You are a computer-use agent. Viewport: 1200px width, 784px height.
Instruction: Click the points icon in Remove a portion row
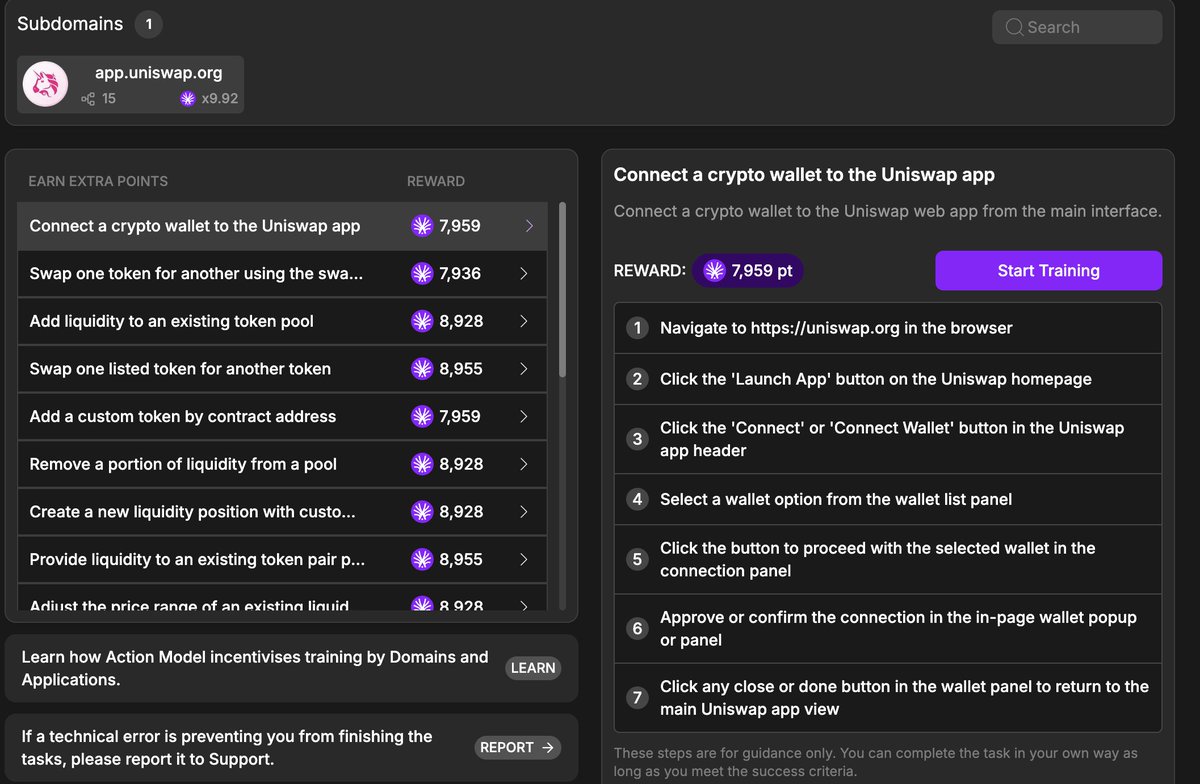pyautogui.click(x=422, y=464)
